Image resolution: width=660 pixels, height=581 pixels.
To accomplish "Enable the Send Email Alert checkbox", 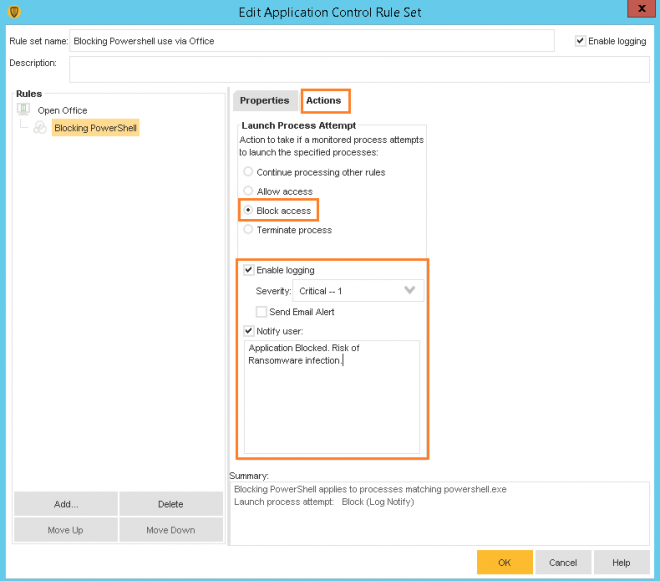I will pyautogui.click(x=262, y=312).
